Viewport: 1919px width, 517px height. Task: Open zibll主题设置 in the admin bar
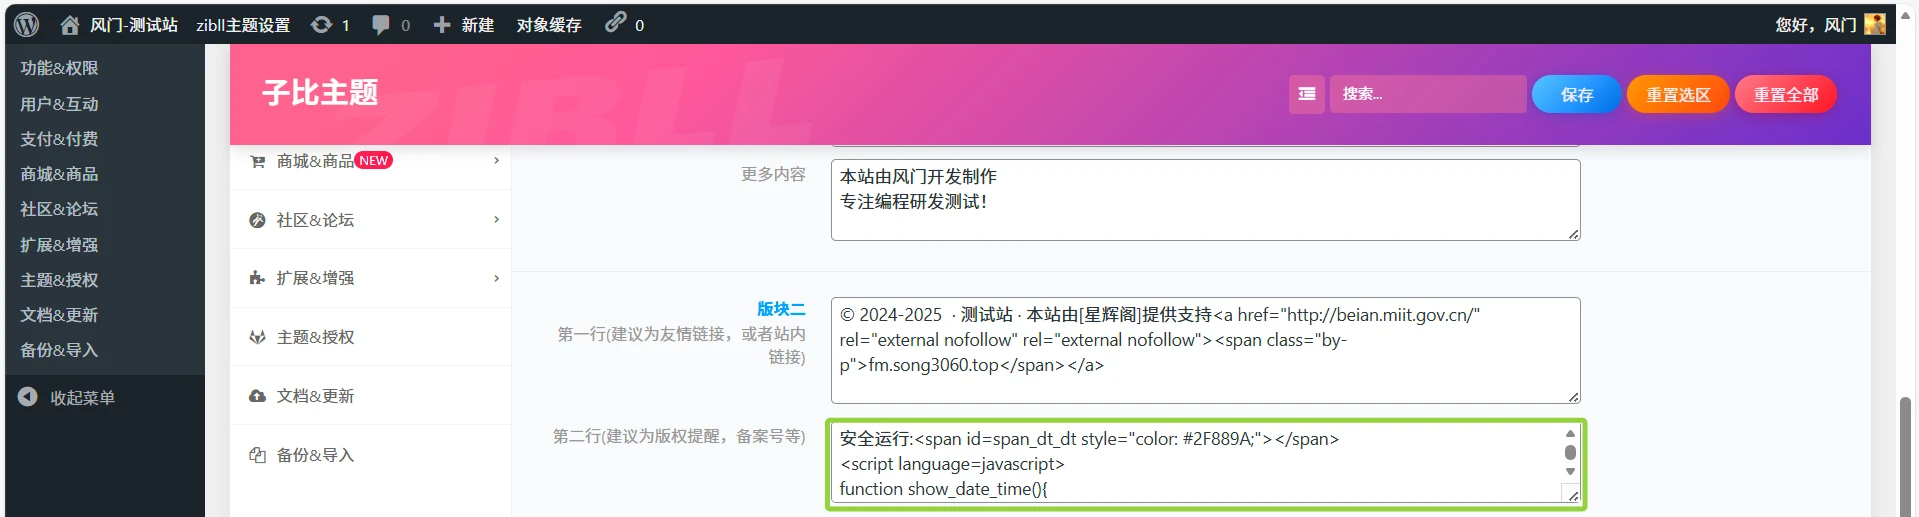(242, 25)
